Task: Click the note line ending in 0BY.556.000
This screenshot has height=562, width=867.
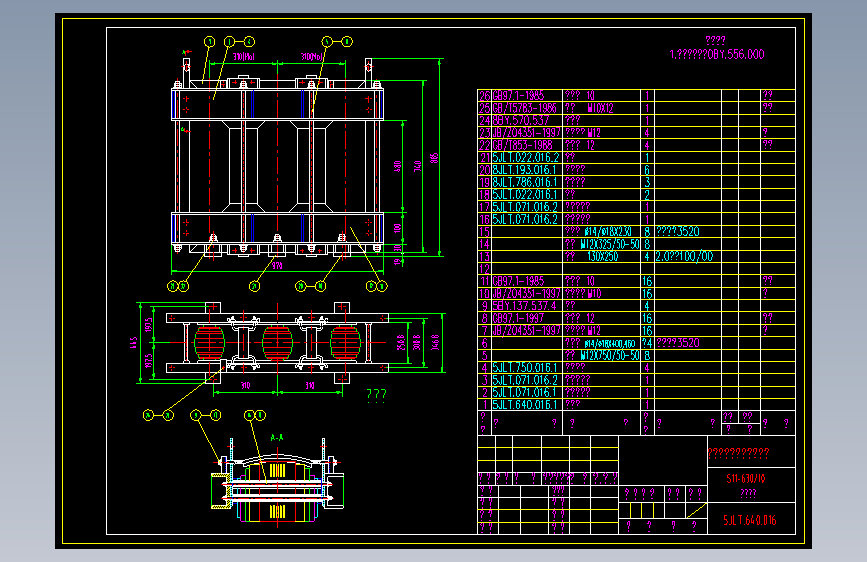Action: pyautogui.click(x=717, y=54)
